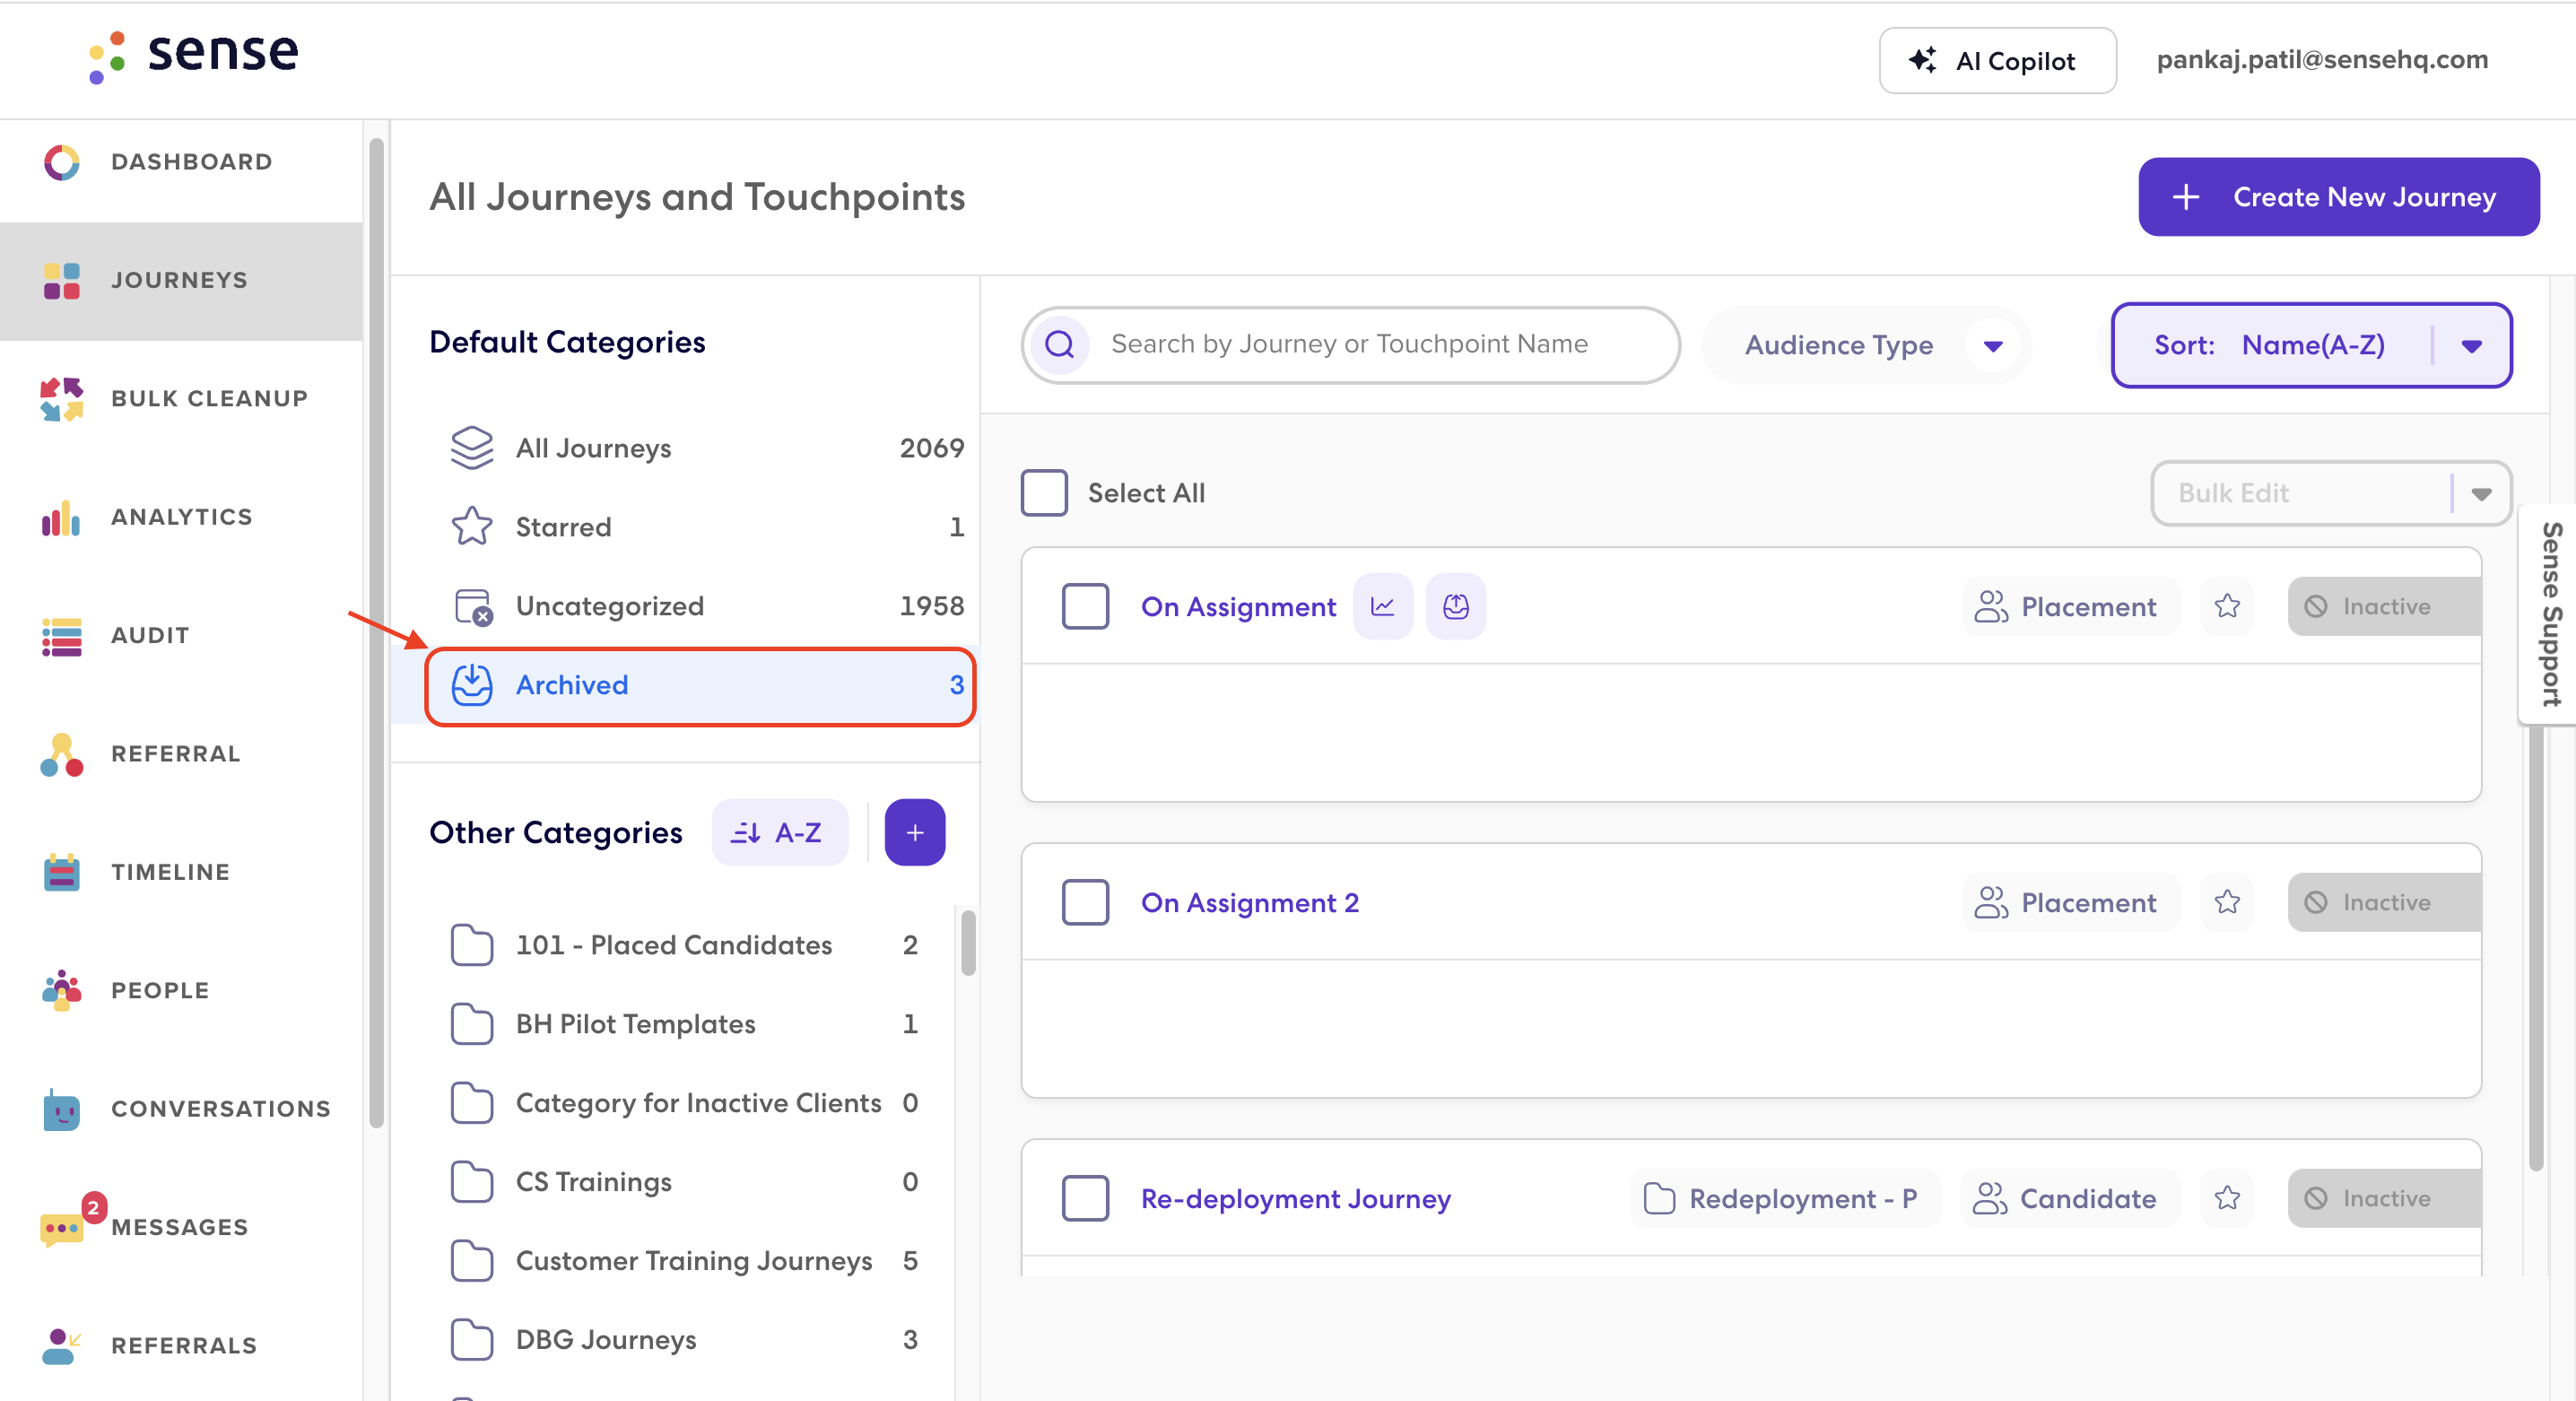Toggle Inactive status for On Assignment 2

(x=2384, y=902)
